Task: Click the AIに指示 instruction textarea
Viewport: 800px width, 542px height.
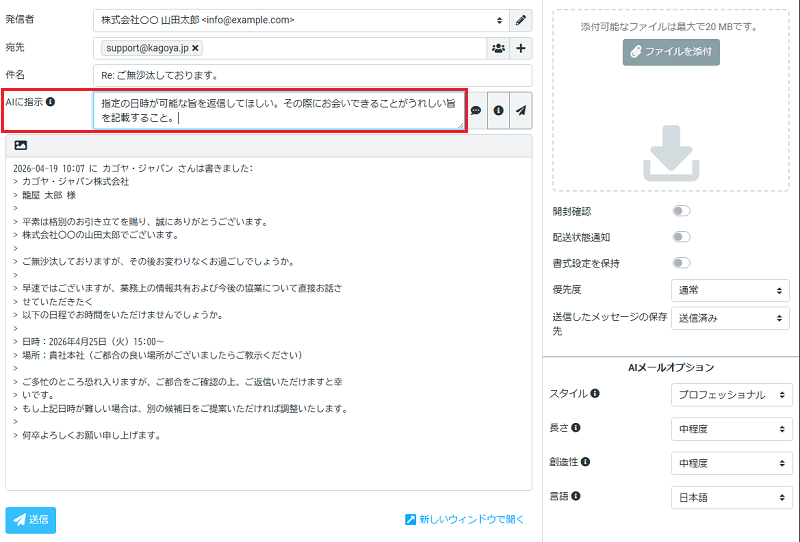Action: tap(279, 111)
